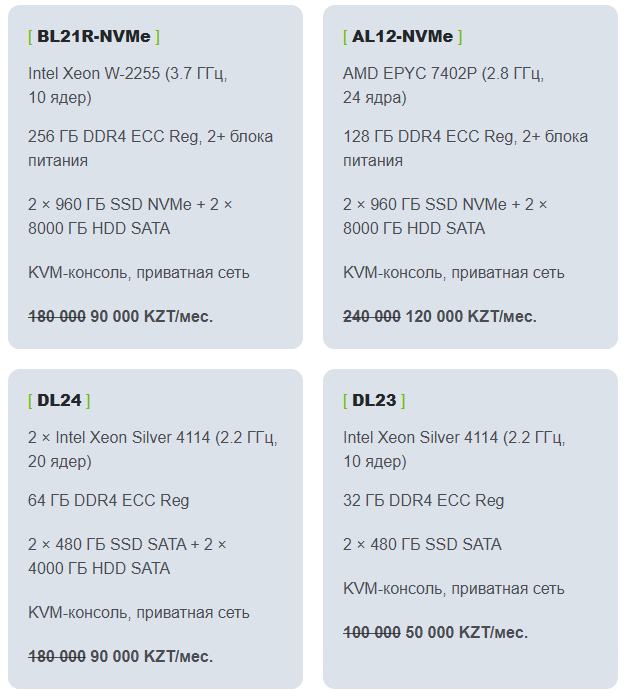Click the storage line in the BL21R-NVMe card
Viewport: 626px width, 700px height.
[x=130, y=216]
